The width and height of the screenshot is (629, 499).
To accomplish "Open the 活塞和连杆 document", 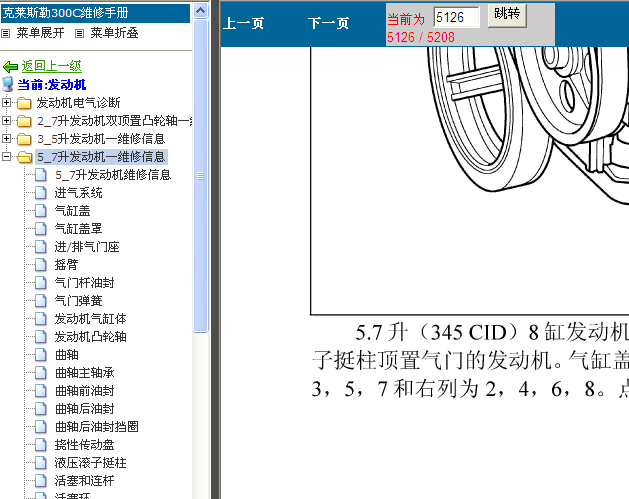I will click(x=85, y=481).
